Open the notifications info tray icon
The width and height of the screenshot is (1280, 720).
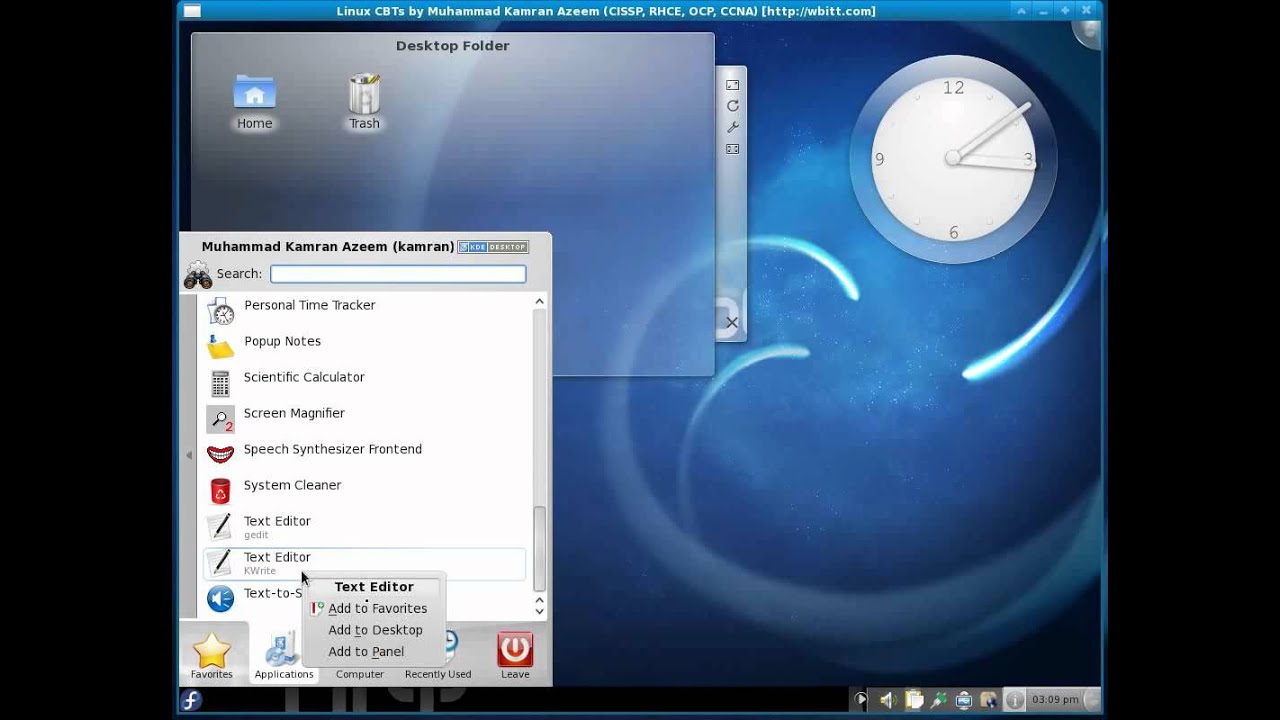1015,700
